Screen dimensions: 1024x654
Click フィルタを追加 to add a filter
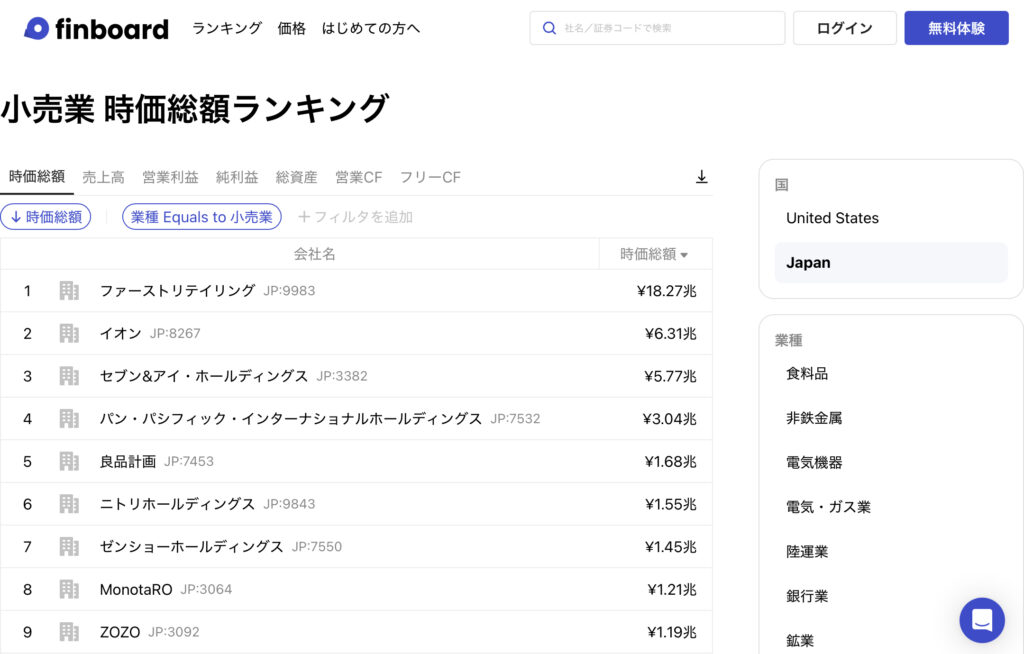click(356, 217)
